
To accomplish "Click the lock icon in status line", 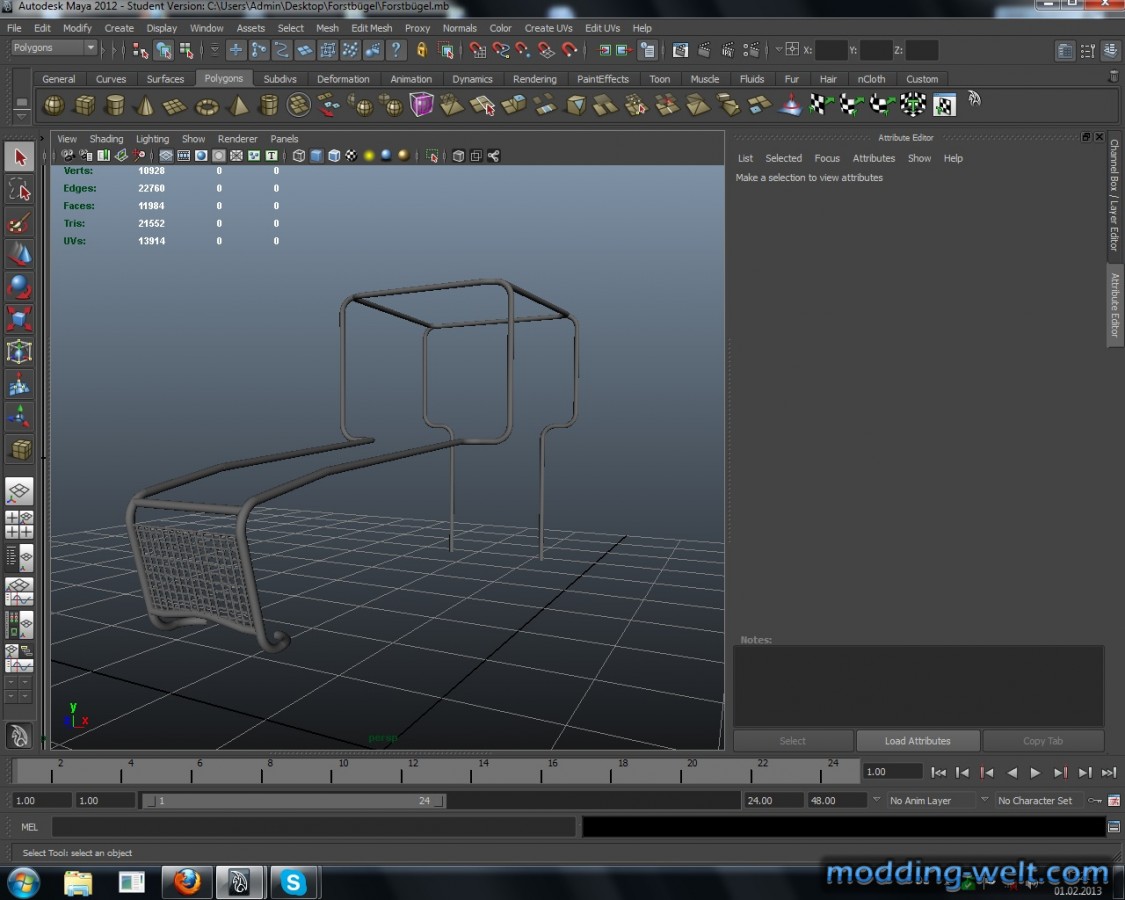I will coord(422,50).
